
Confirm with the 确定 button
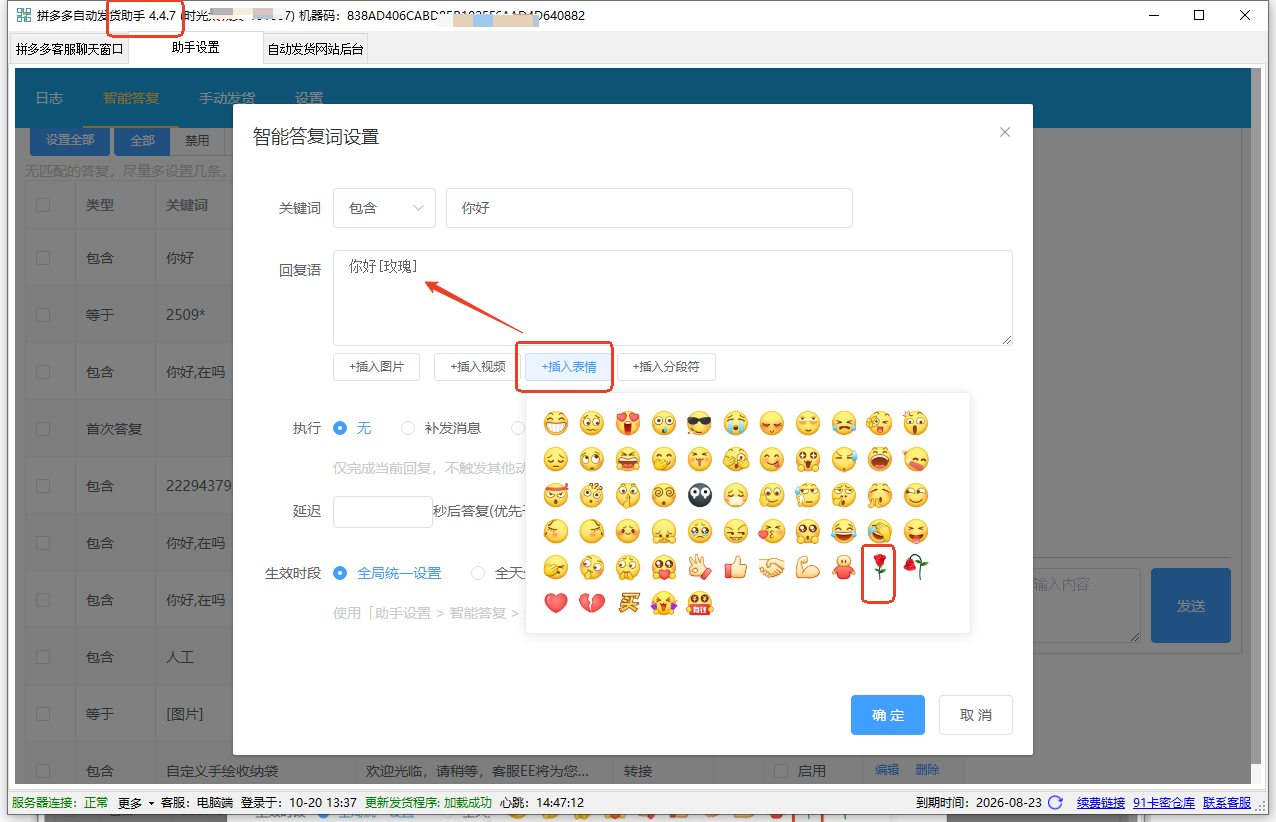(x=888, y=715)
